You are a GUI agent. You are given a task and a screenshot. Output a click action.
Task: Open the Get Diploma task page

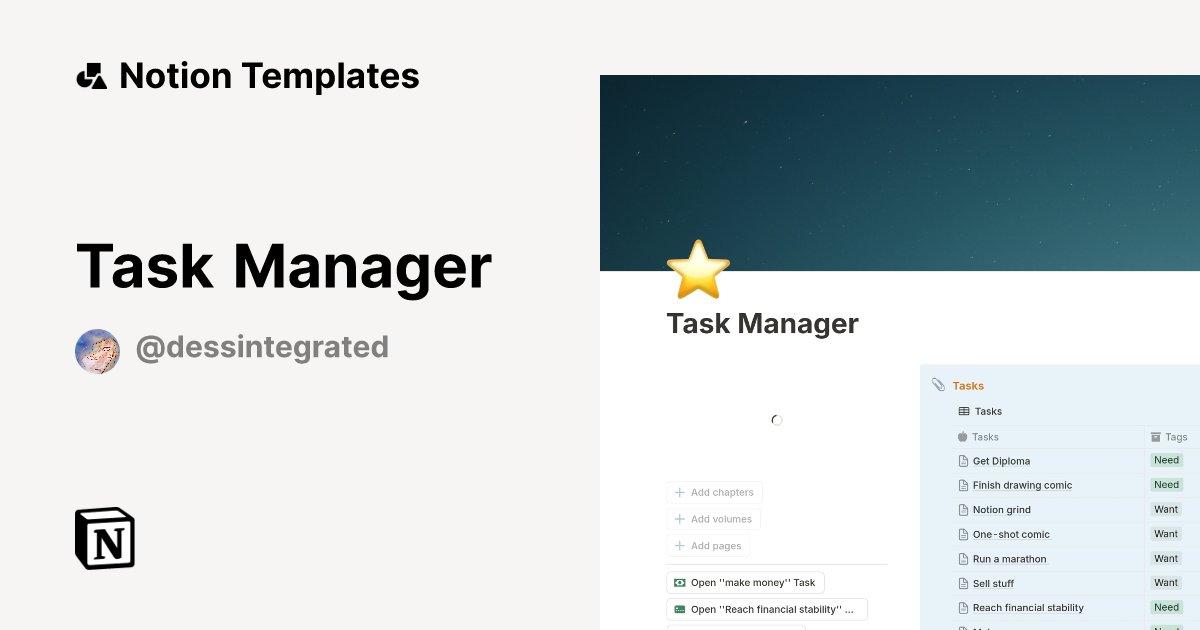[1000, 461]
